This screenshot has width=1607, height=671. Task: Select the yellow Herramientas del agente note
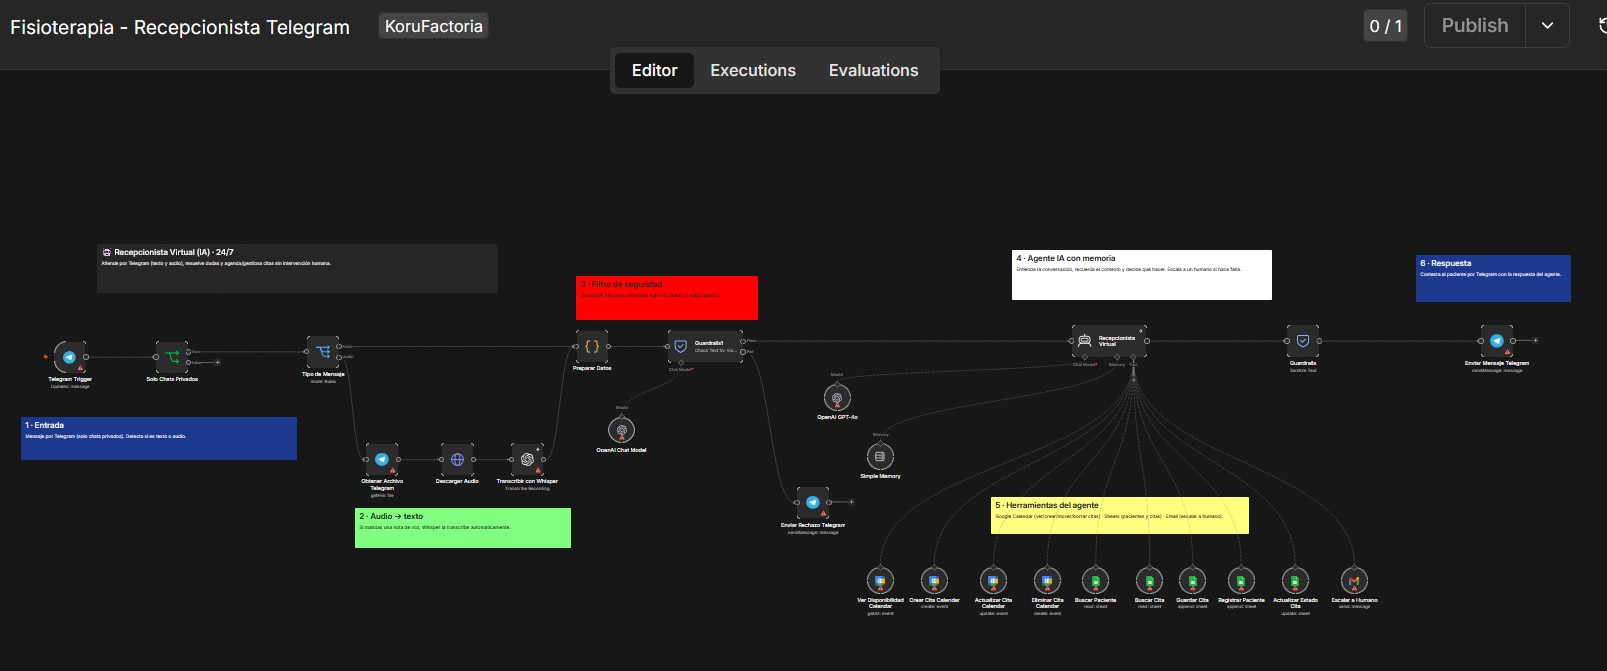coord(1120,515)
